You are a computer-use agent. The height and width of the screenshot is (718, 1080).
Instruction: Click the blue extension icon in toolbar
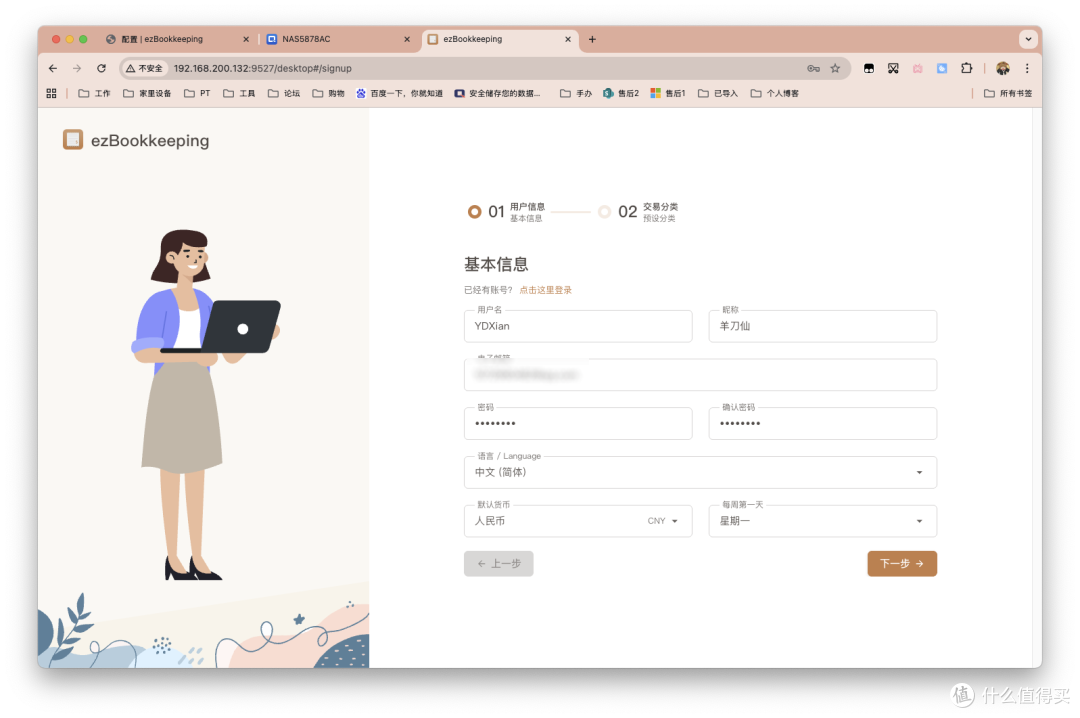[x=942, y=68]
